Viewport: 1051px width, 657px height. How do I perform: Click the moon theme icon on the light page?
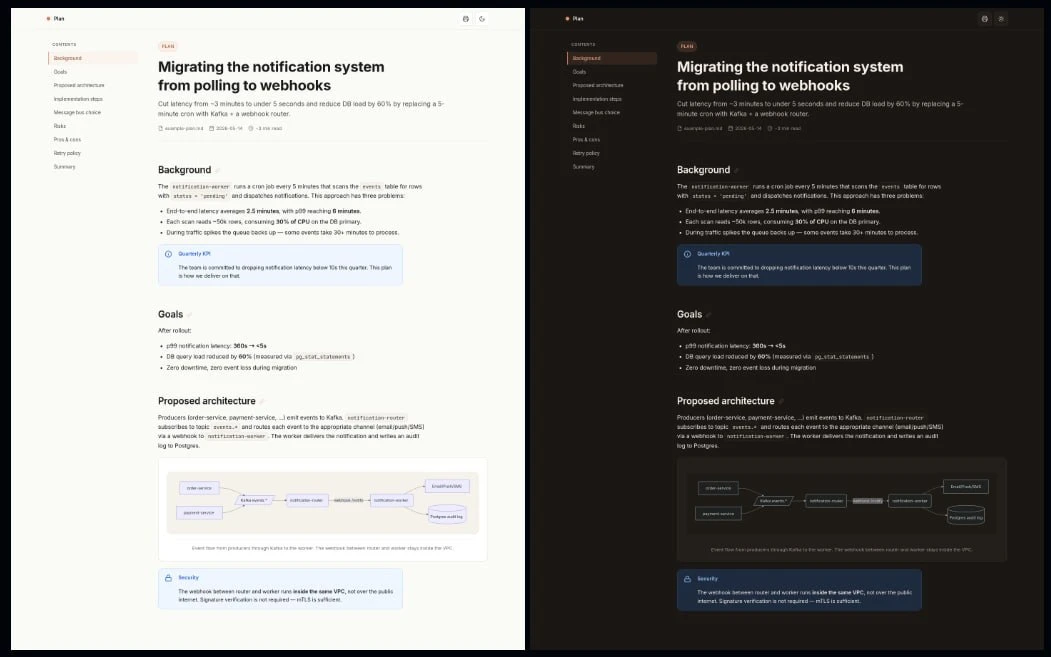point(482,19)
